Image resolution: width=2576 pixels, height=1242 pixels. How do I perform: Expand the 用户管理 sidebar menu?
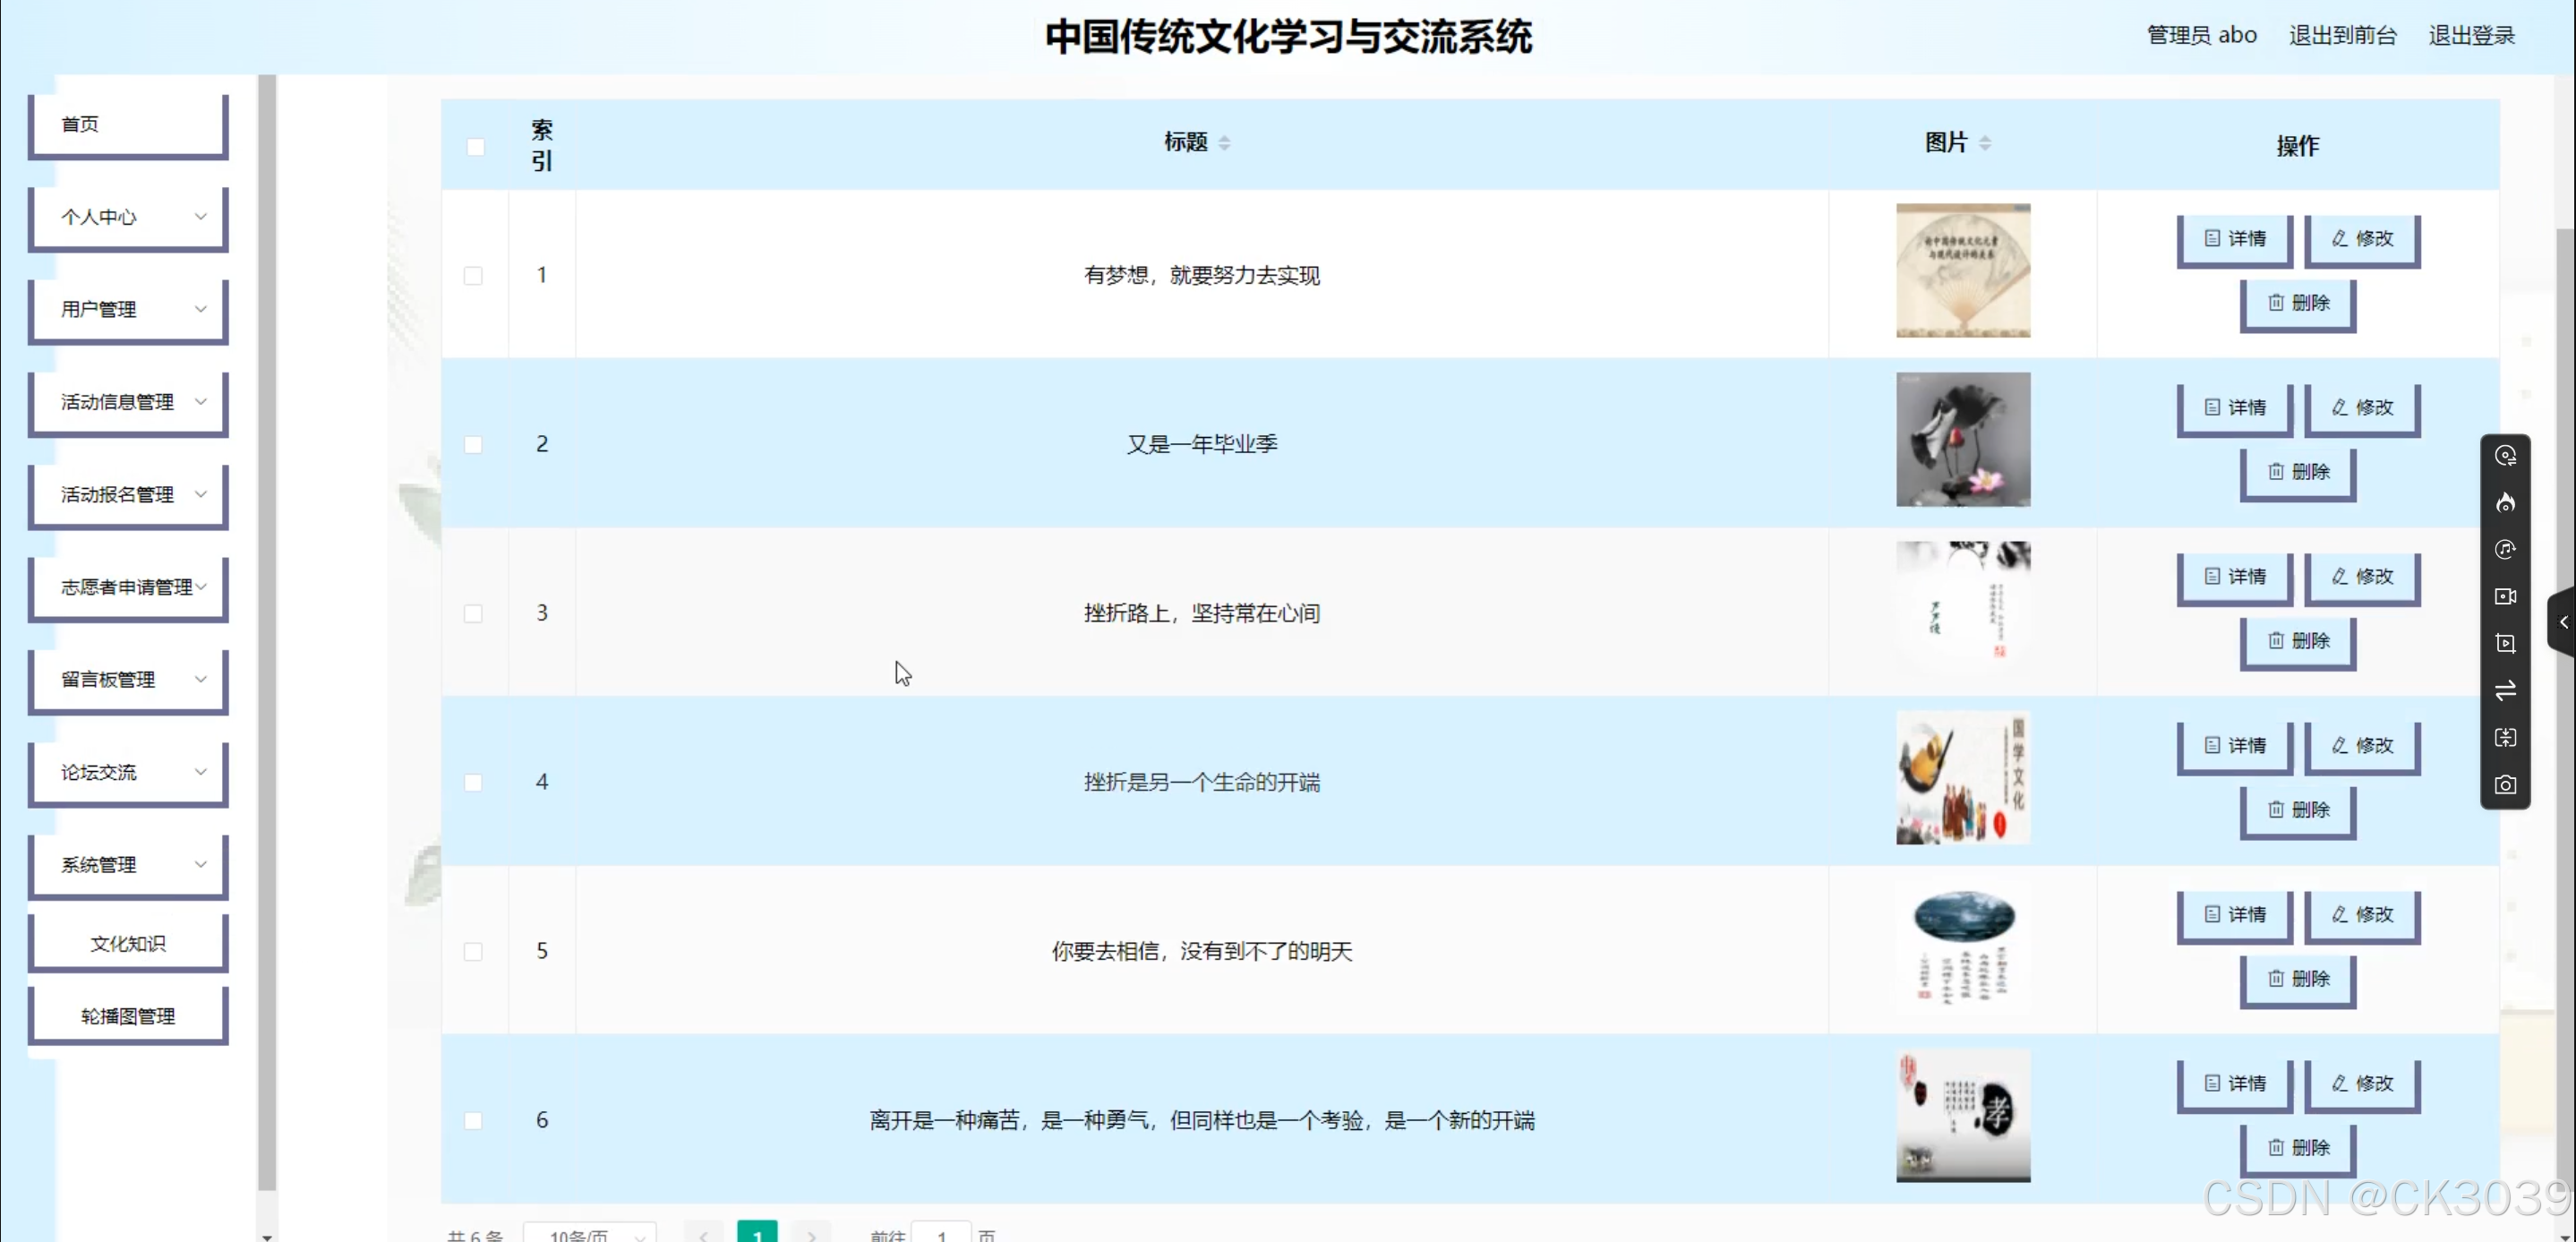128,309
